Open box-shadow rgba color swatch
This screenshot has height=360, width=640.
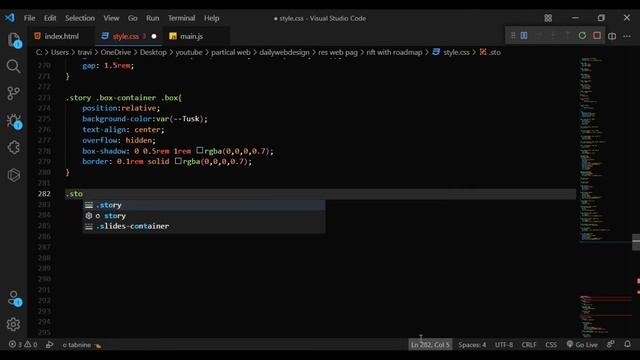coord(200,151)
